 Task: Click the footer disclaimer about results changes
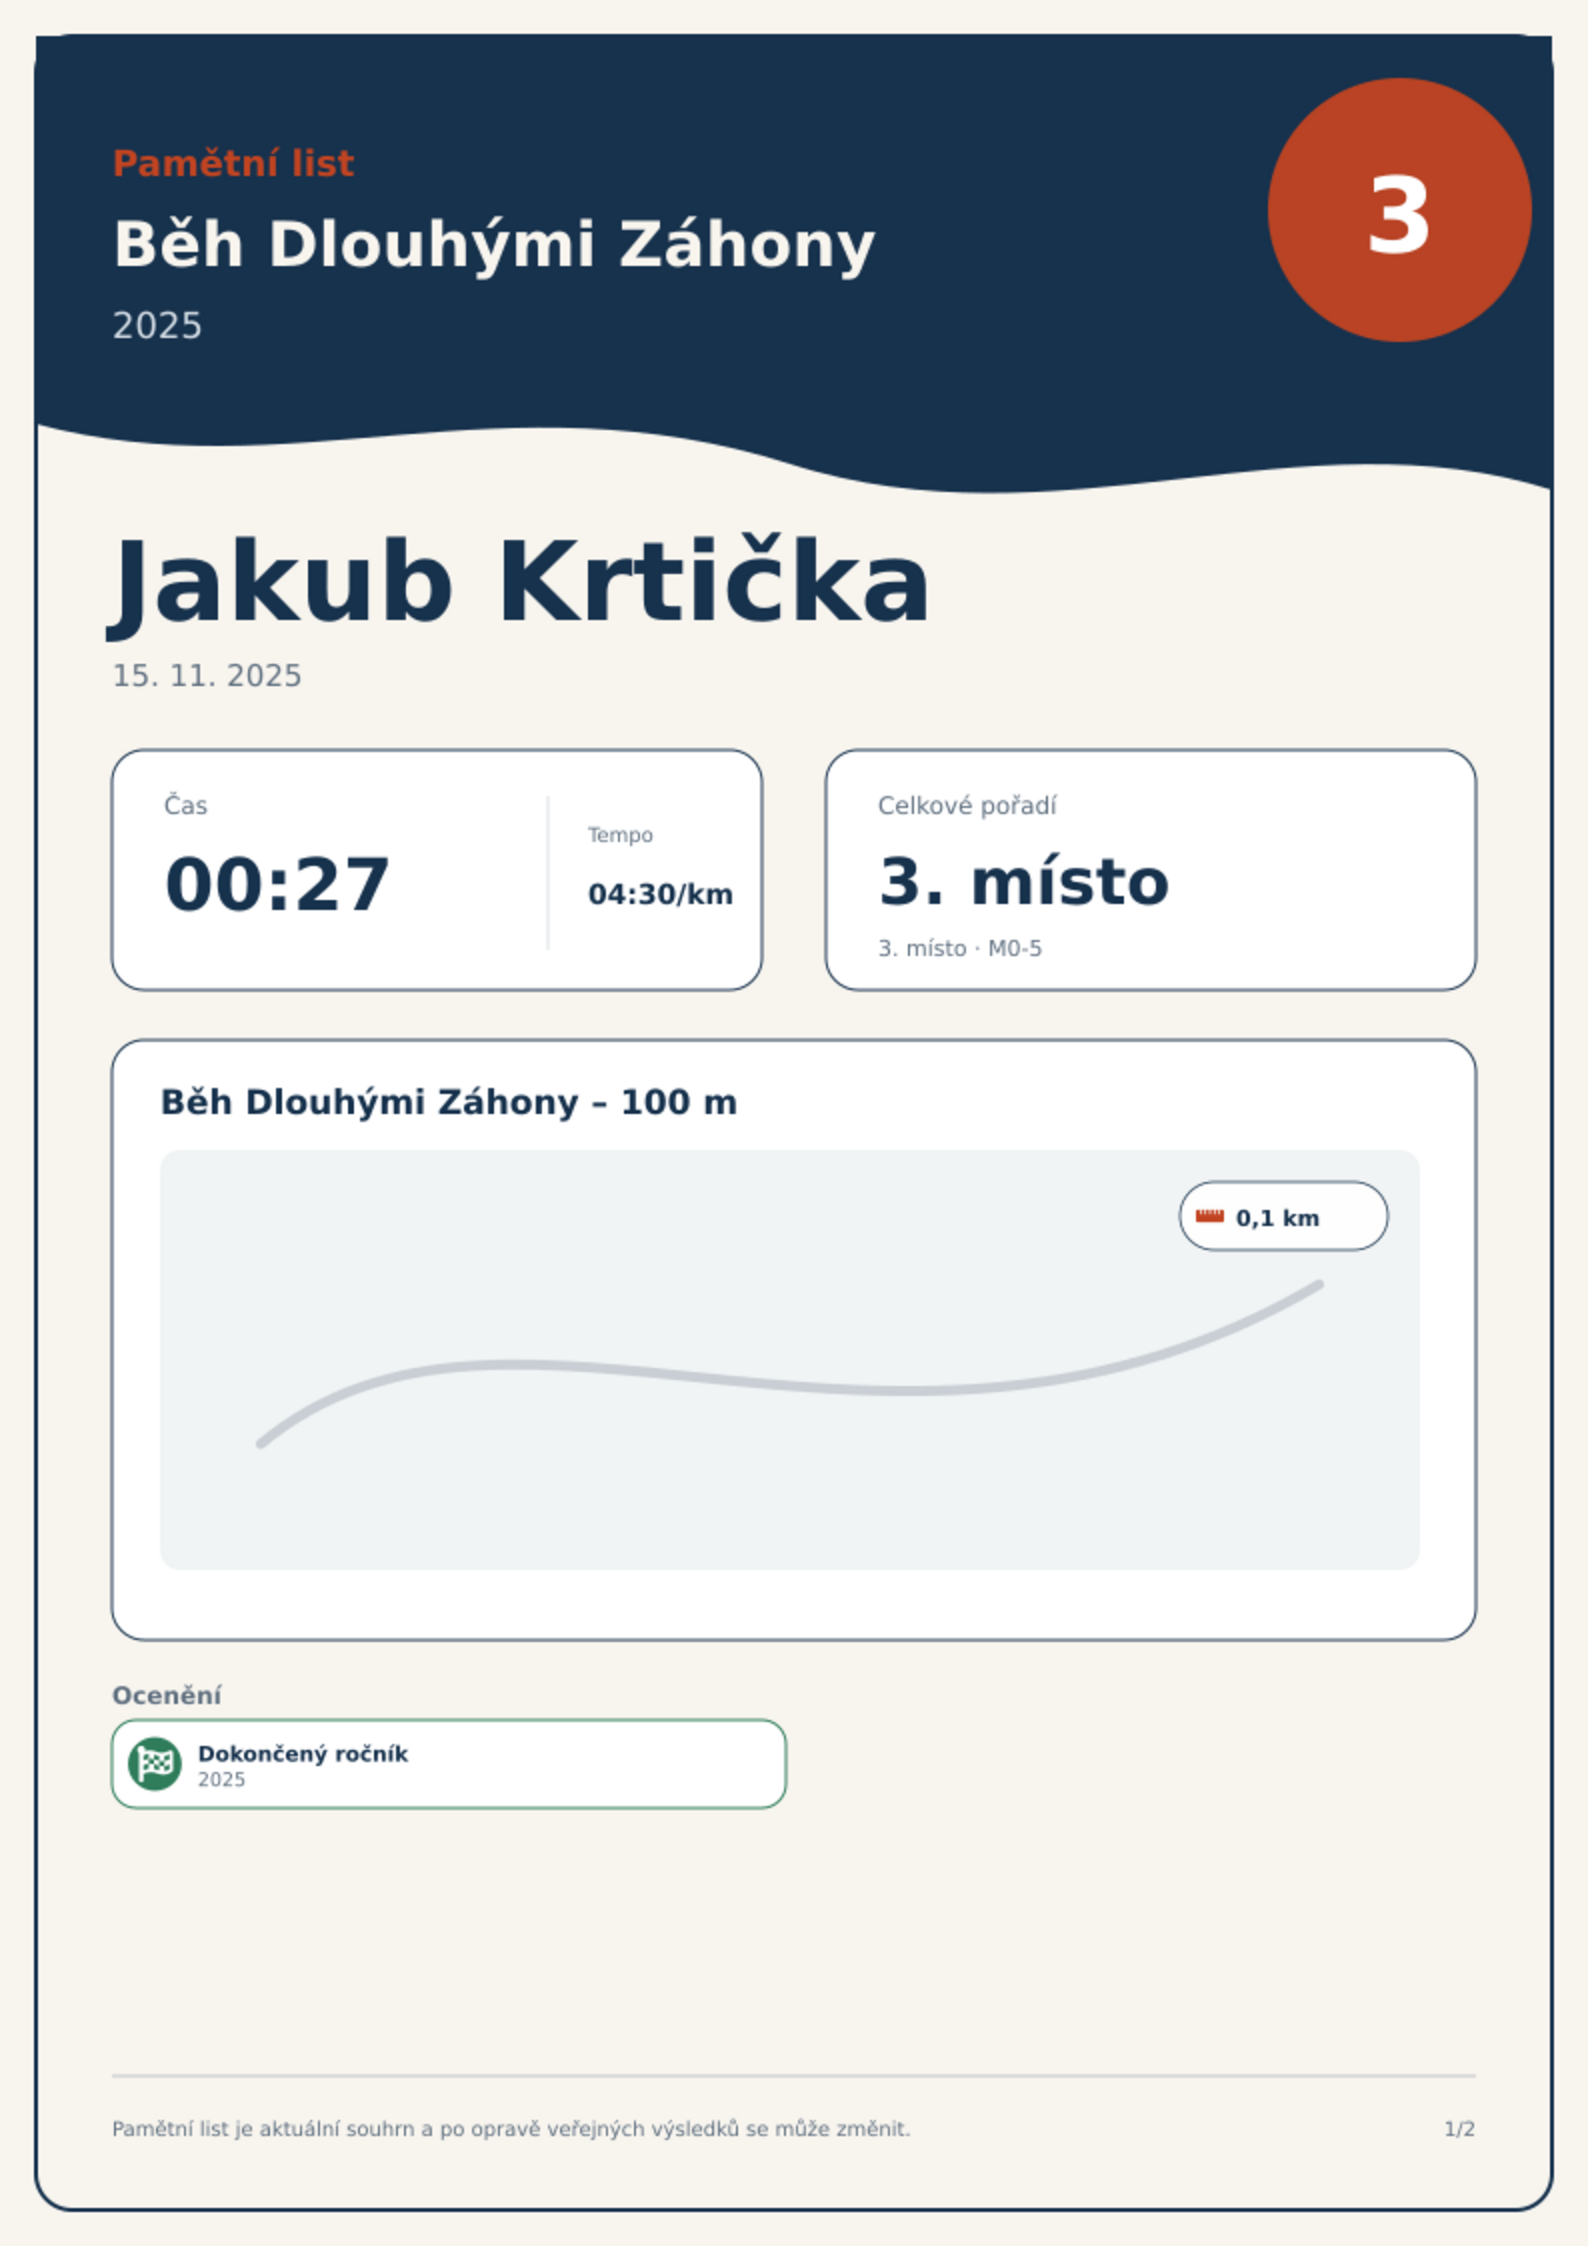(511, 2129)
